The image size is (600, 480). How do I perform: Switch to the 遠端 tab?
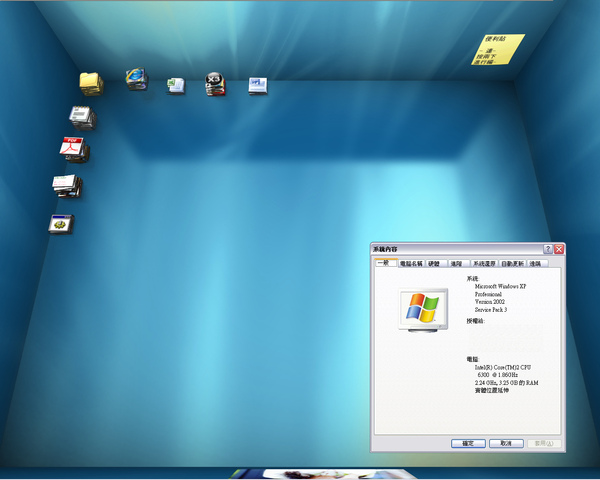click(x=537, y=263)
